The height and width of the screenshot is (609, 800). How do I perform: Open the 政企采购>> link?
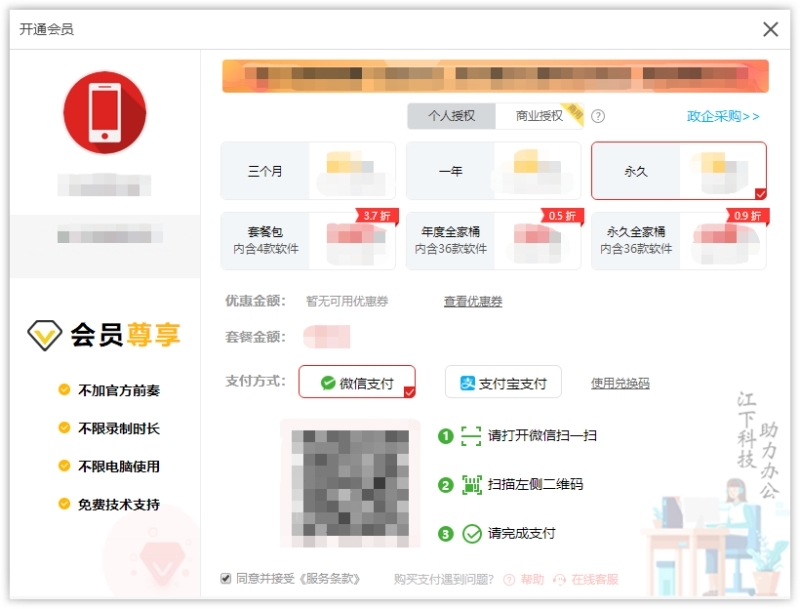tap(723, 116)
